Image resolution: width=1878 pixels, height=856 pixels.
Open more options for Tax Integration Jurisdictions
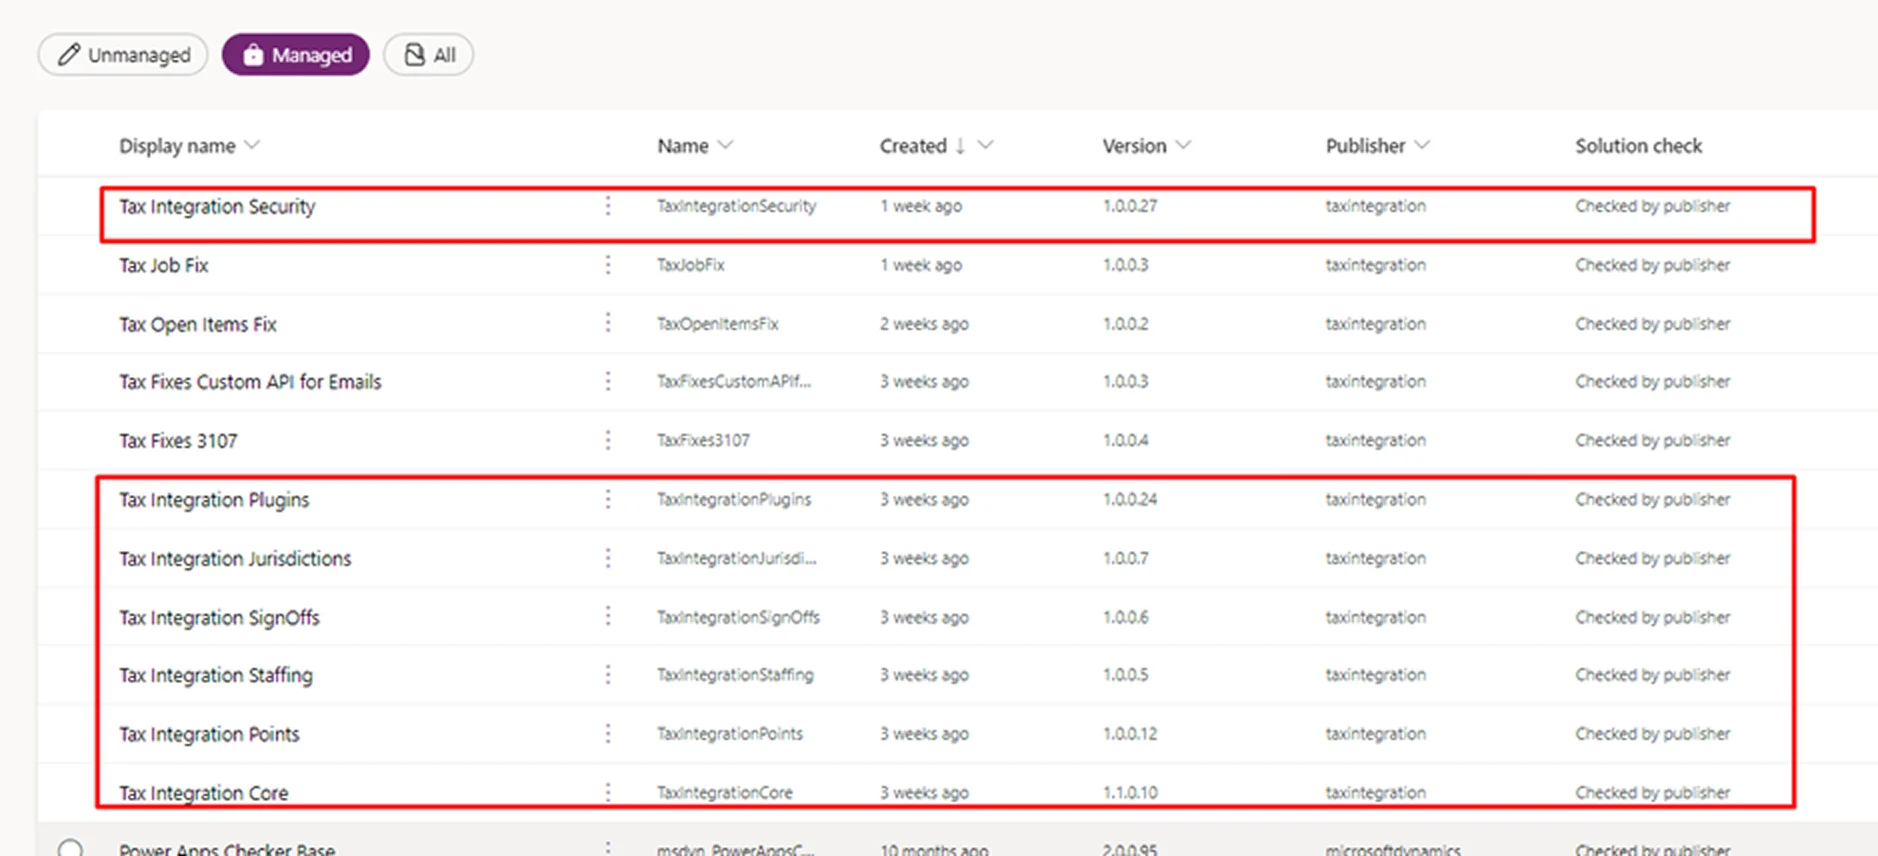point(608,558)
